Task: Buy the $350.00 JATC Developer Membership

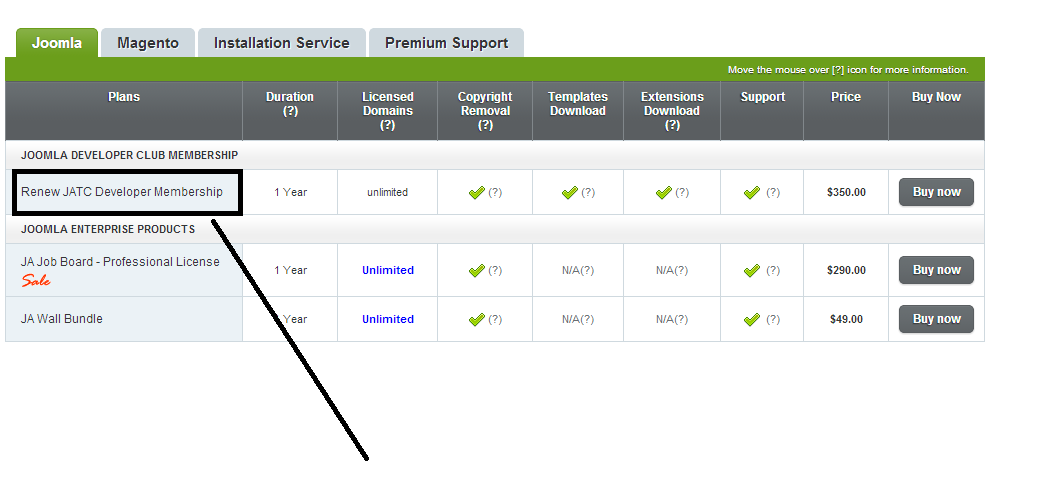Action: tap(936, 192)
